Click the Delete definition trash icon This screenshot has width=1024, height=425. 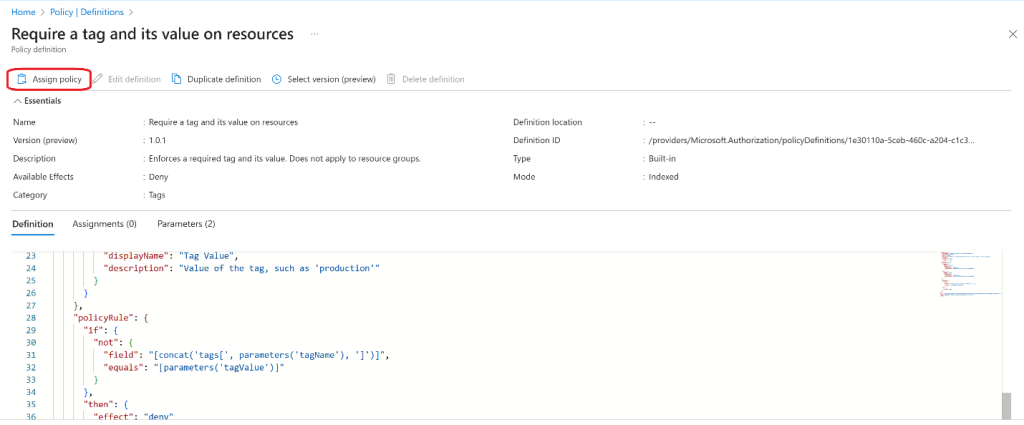click(x=391, y=79)
